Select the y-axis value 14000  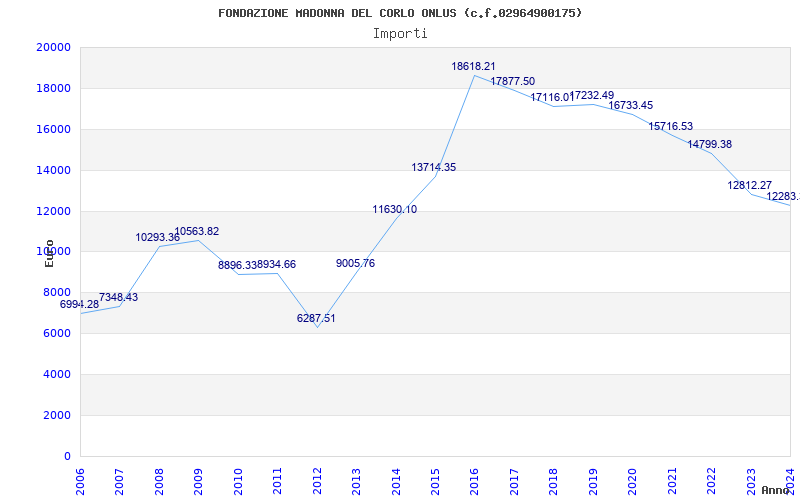(54, 170)
